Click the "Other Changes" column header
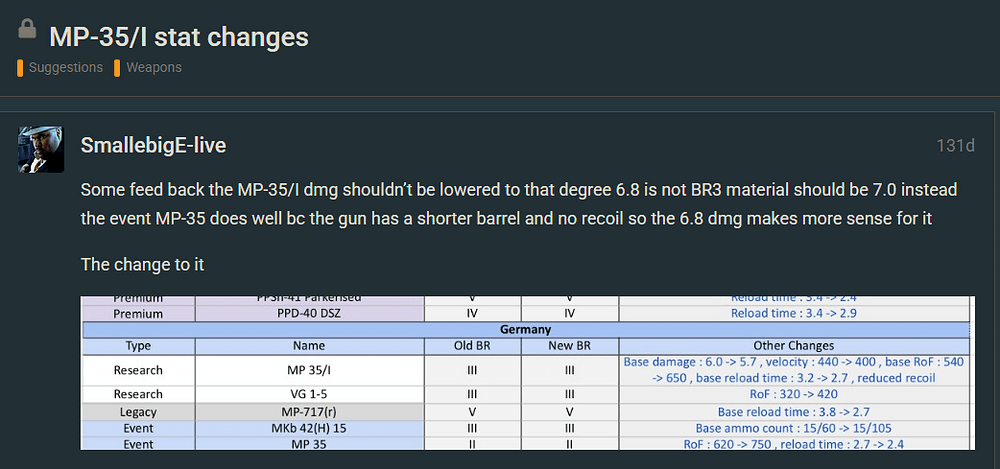Image resolution: width=1000 pixels, height=469 pixels. pos(793,346)
